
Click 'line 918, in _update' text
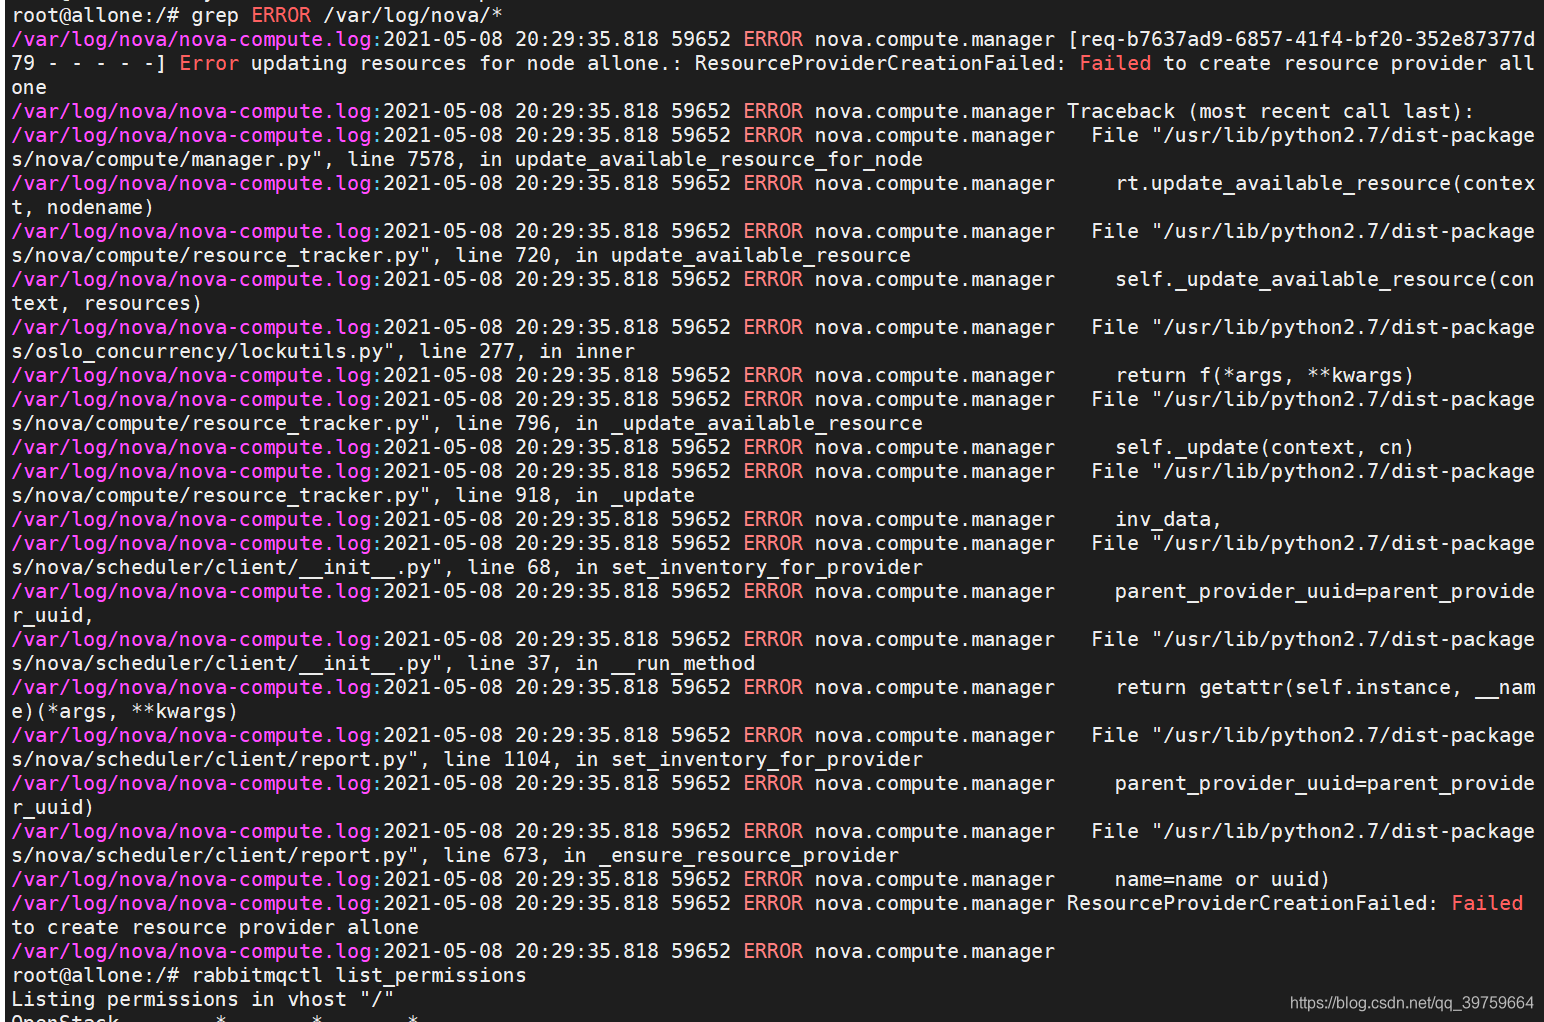pos(575,495)
